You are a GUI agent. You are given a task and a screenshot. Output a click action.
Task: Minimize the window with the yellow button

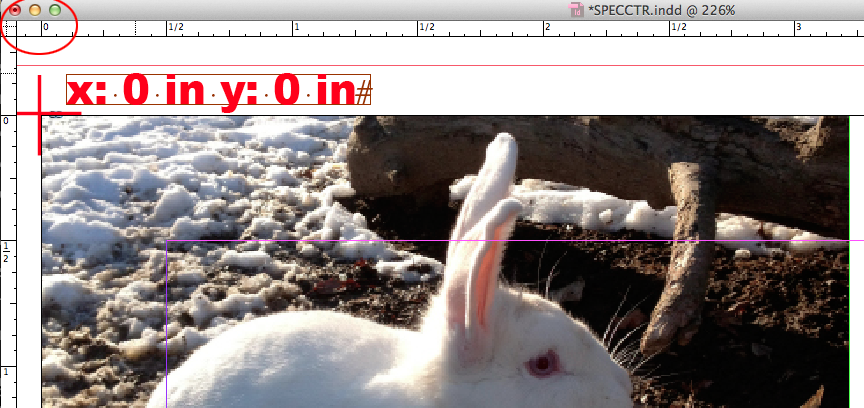[x=35, y=10]
